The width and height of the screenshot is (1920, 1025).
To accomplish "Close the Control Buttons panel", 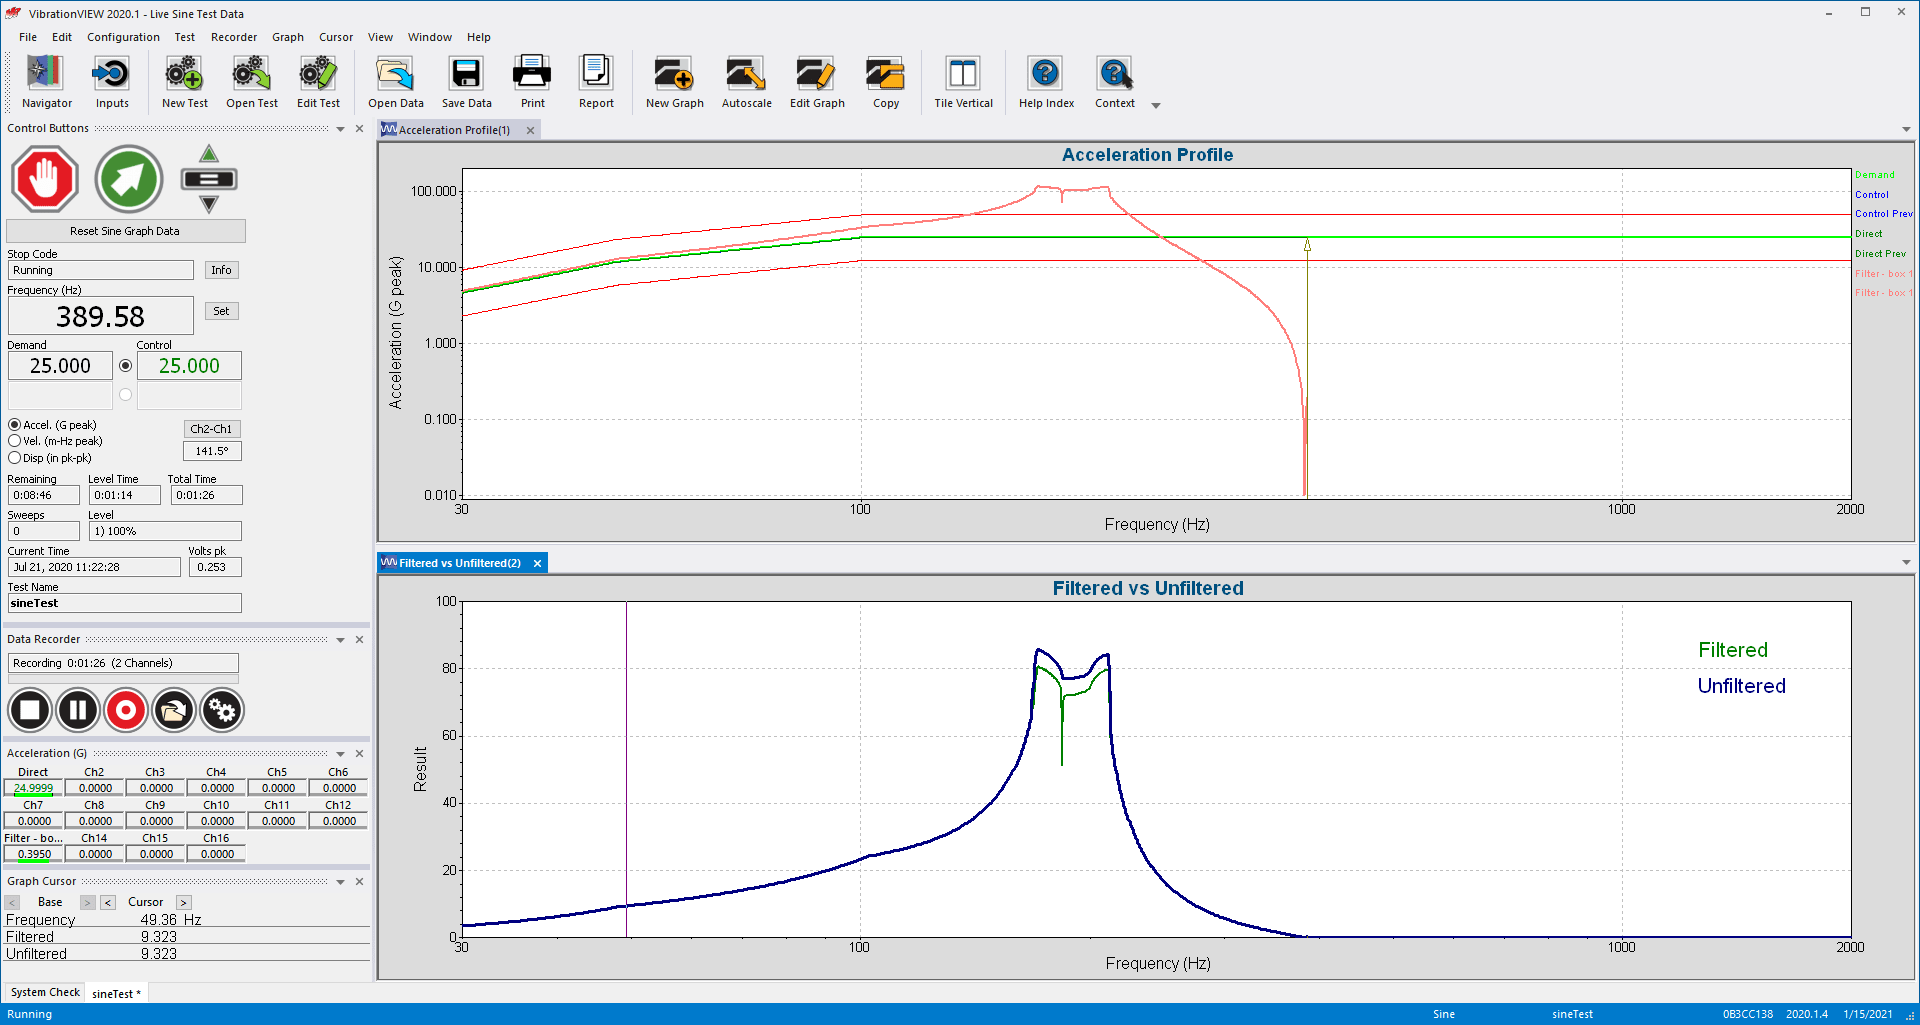I will click(x=359, y=129).
